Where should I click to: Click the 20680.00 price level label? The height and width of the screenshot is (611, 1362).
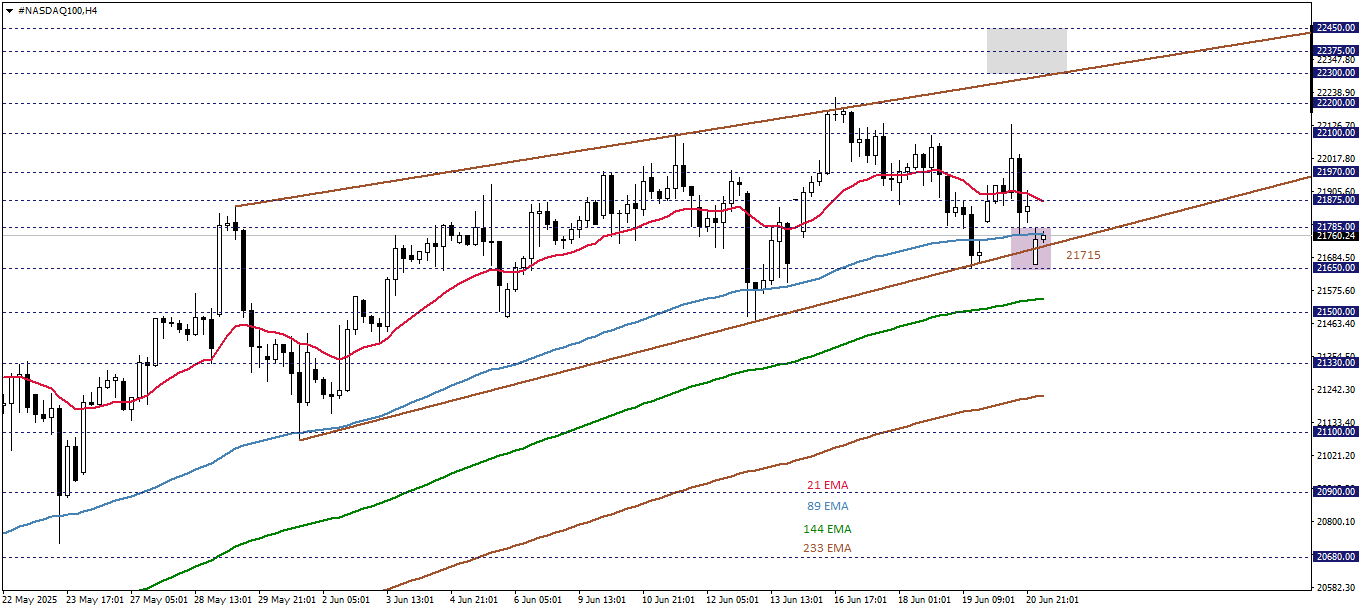(x=1336, y=557)
